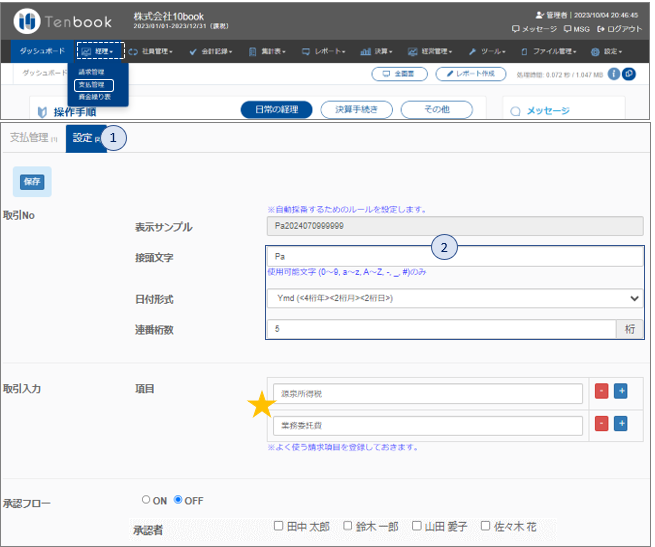Click the 源泉所得税 item field
Image resolution: width=655 pixels, height=547 pixels.
click(428, 394)
